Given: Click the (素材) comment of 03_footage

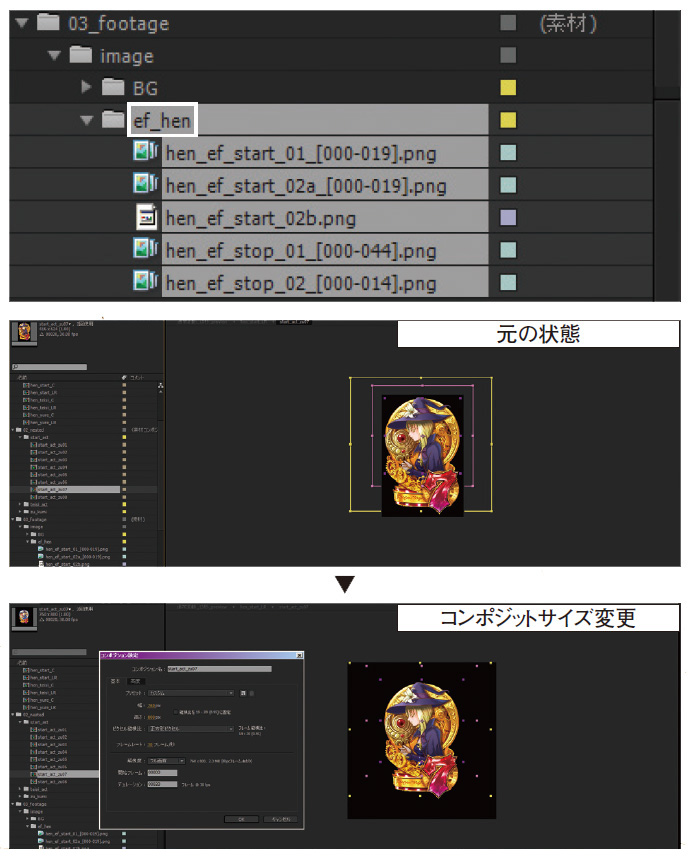Looking at the screenshot, I should 568,24.
